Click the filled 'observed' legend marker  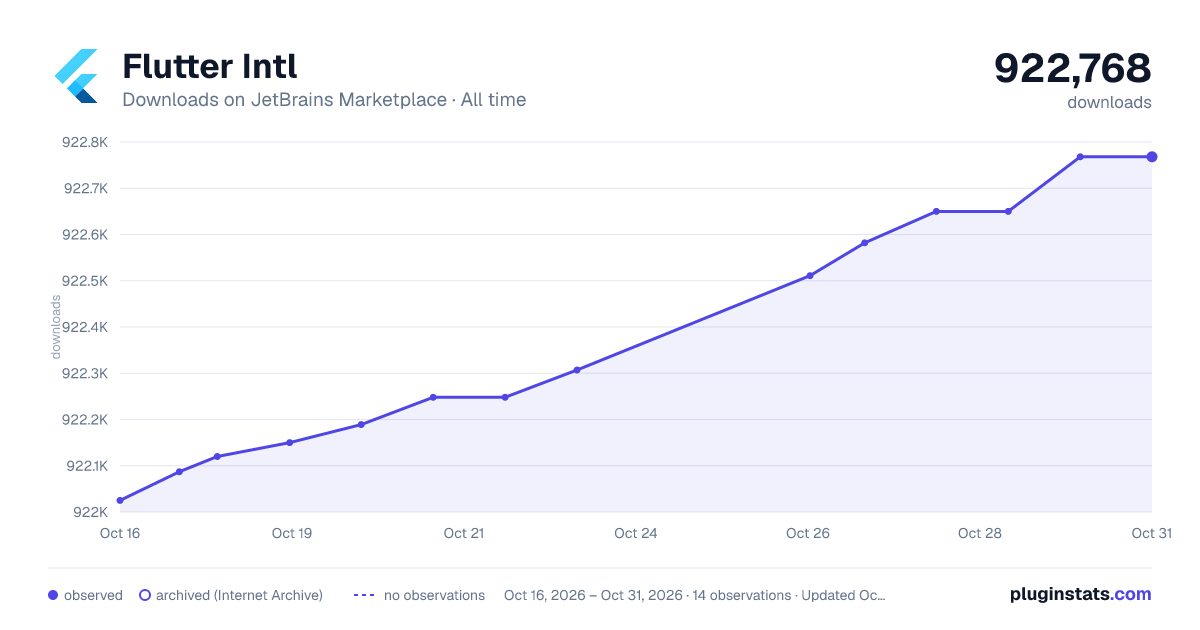[x=53, y=595]
